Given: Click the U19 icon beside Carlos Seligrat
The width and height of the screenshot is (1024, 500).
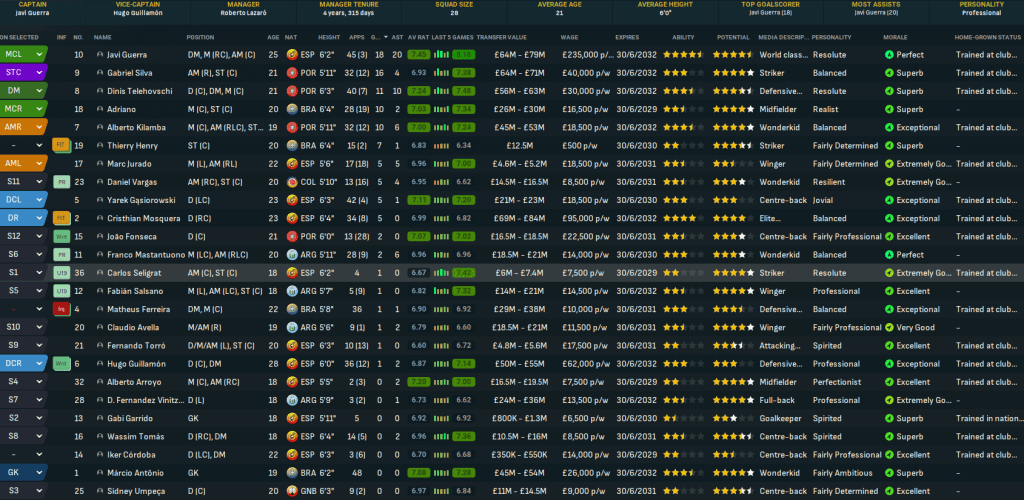Looking at the screenshot, I should point(60,272).
